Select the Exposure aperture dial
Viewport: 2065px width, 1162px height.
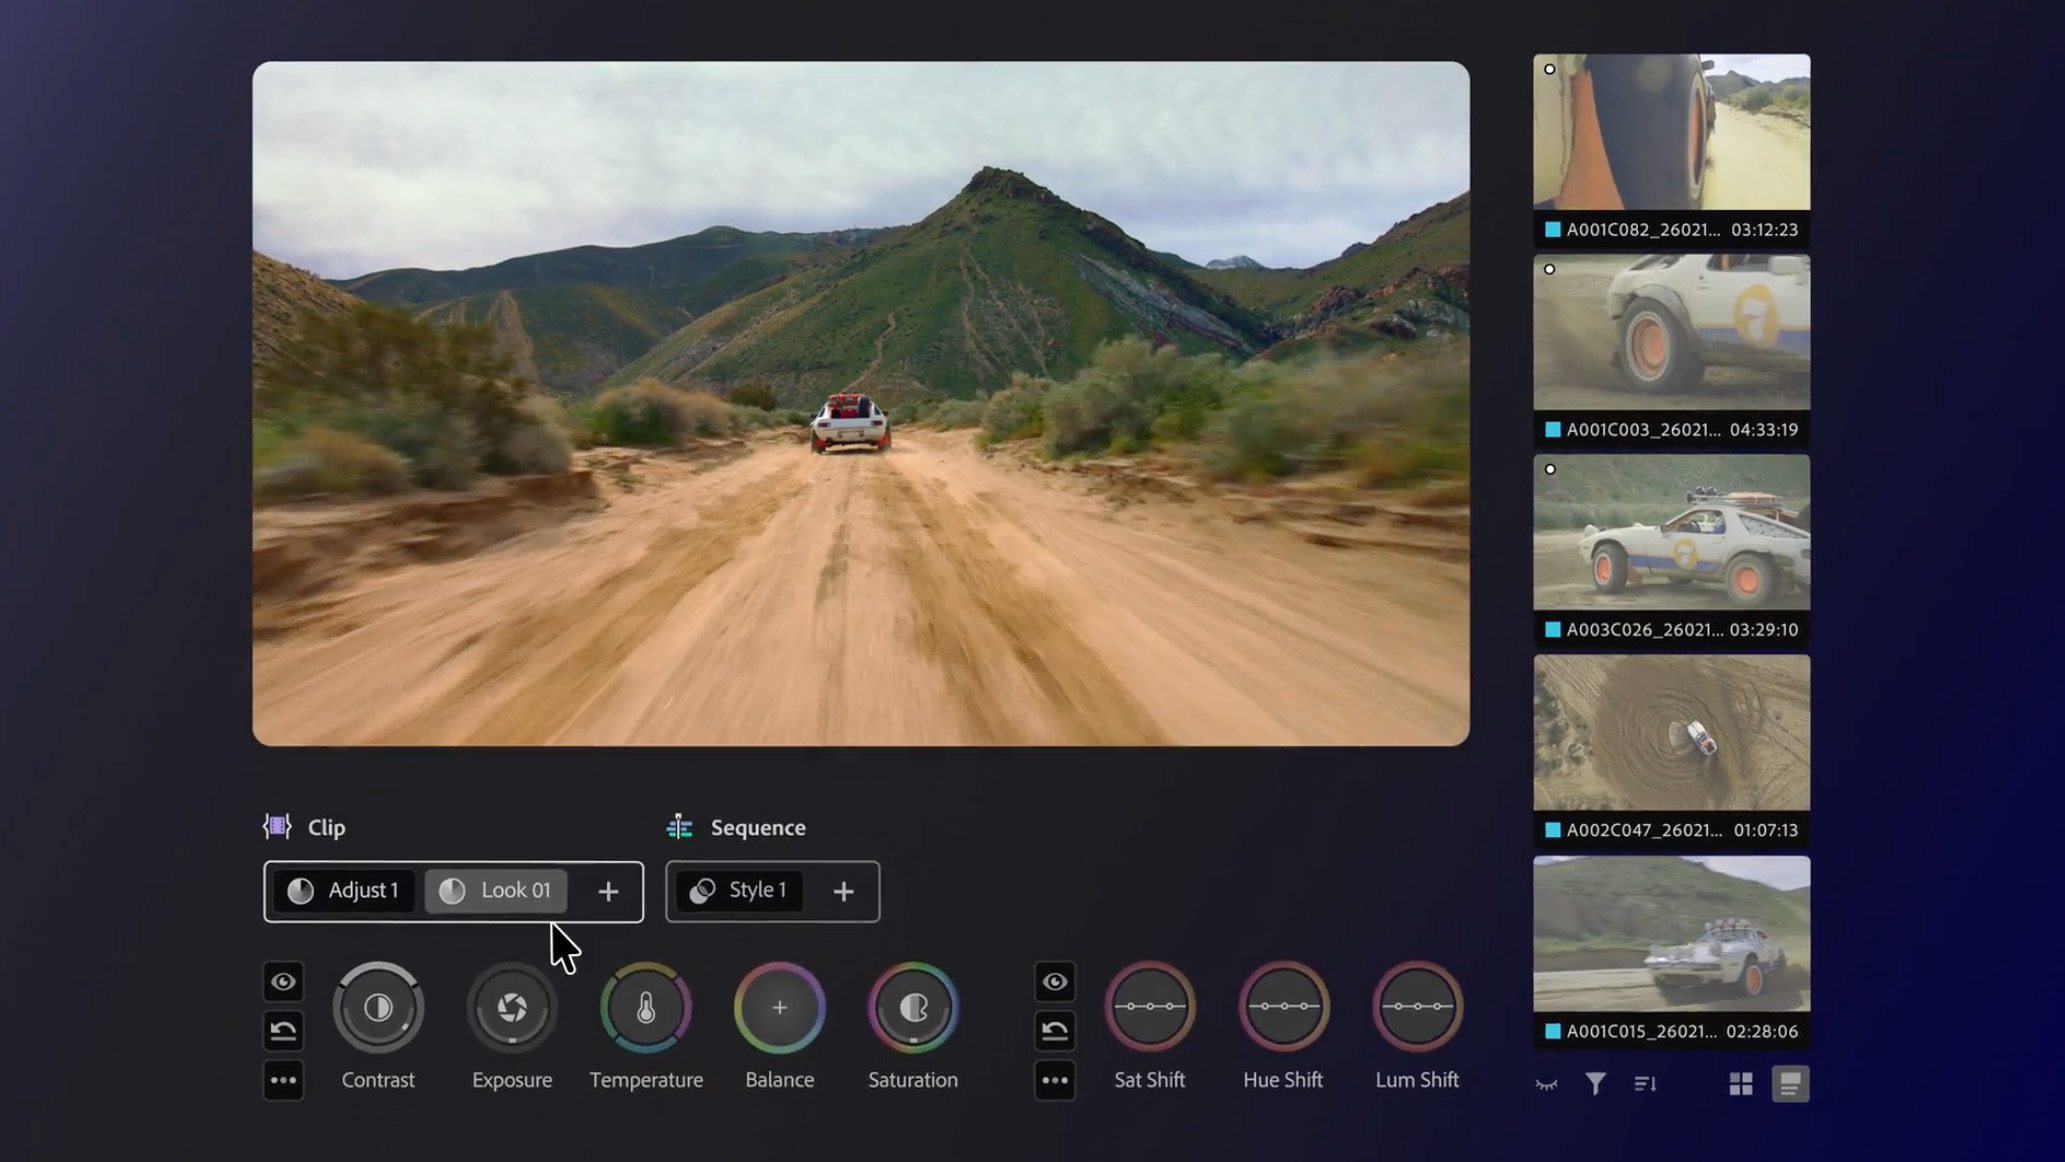(x=512, y=1007)
